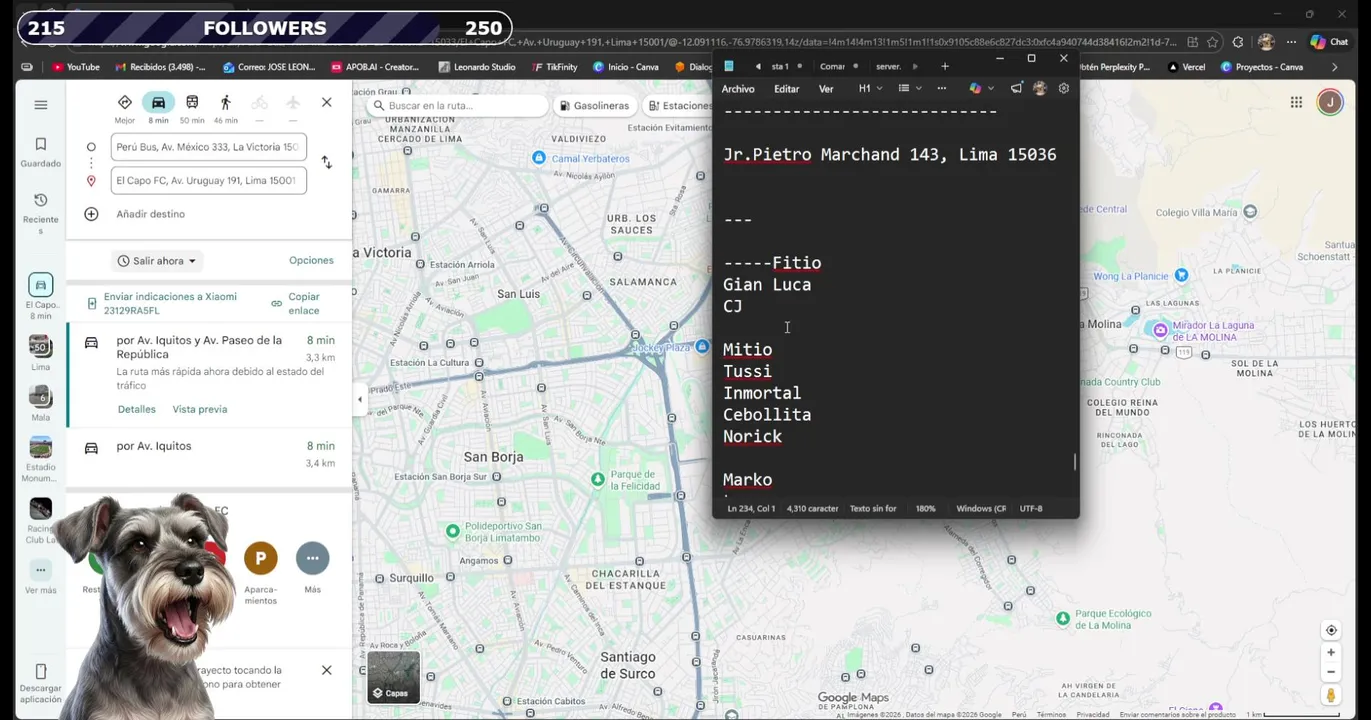The image size is (1371, 720).
Task: Open the H1 heading dropdown in Notepad
Action: [870, 89]
